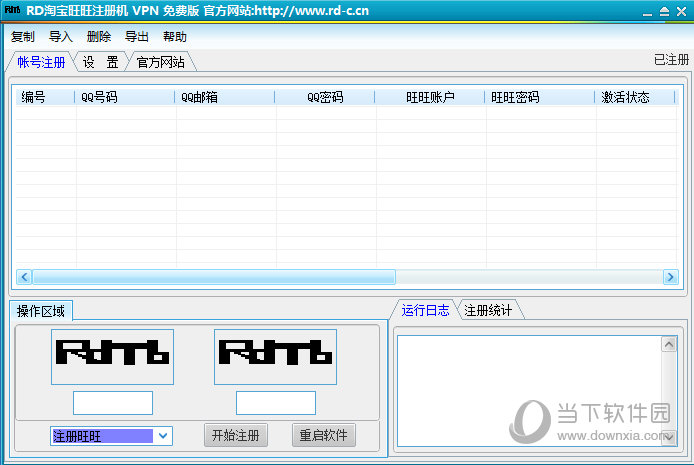
Task: Click the 旺旺密码 column header
Action: 540,97
